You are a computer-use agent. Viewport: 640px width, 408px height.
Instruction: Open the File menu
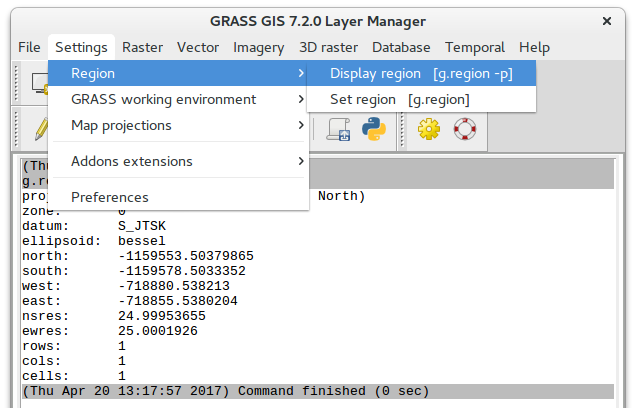pyautogui.click(x=29, y=47)
